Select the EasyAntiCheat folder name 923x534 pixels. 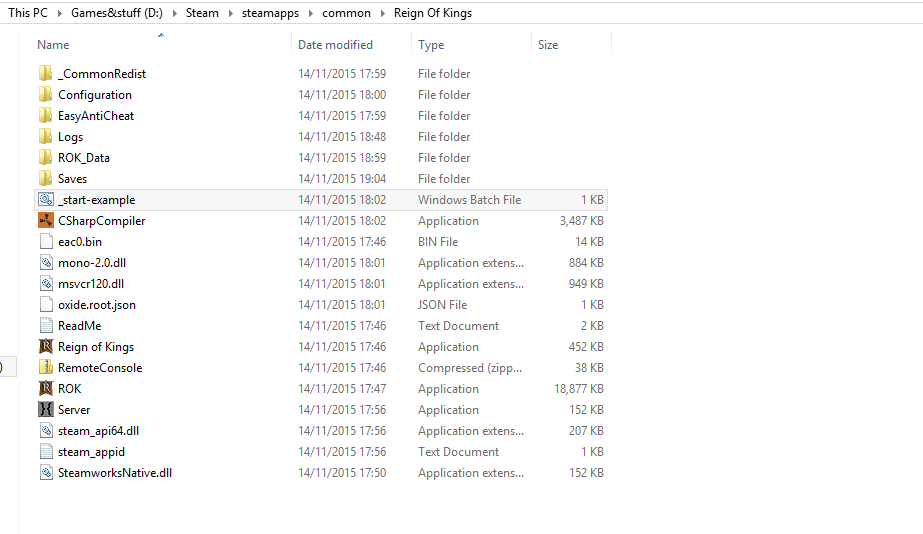(96, 116)
